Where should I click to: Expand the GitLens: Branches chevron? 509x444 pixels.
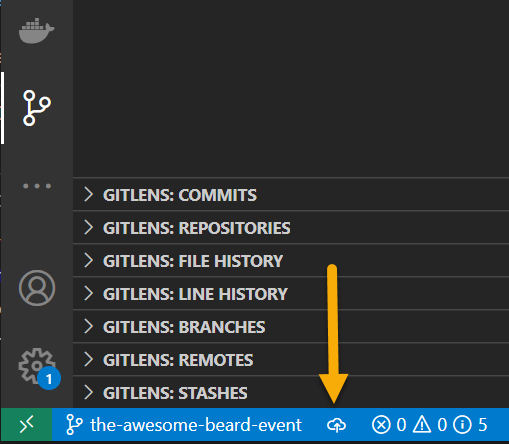[x=88, y=326]
